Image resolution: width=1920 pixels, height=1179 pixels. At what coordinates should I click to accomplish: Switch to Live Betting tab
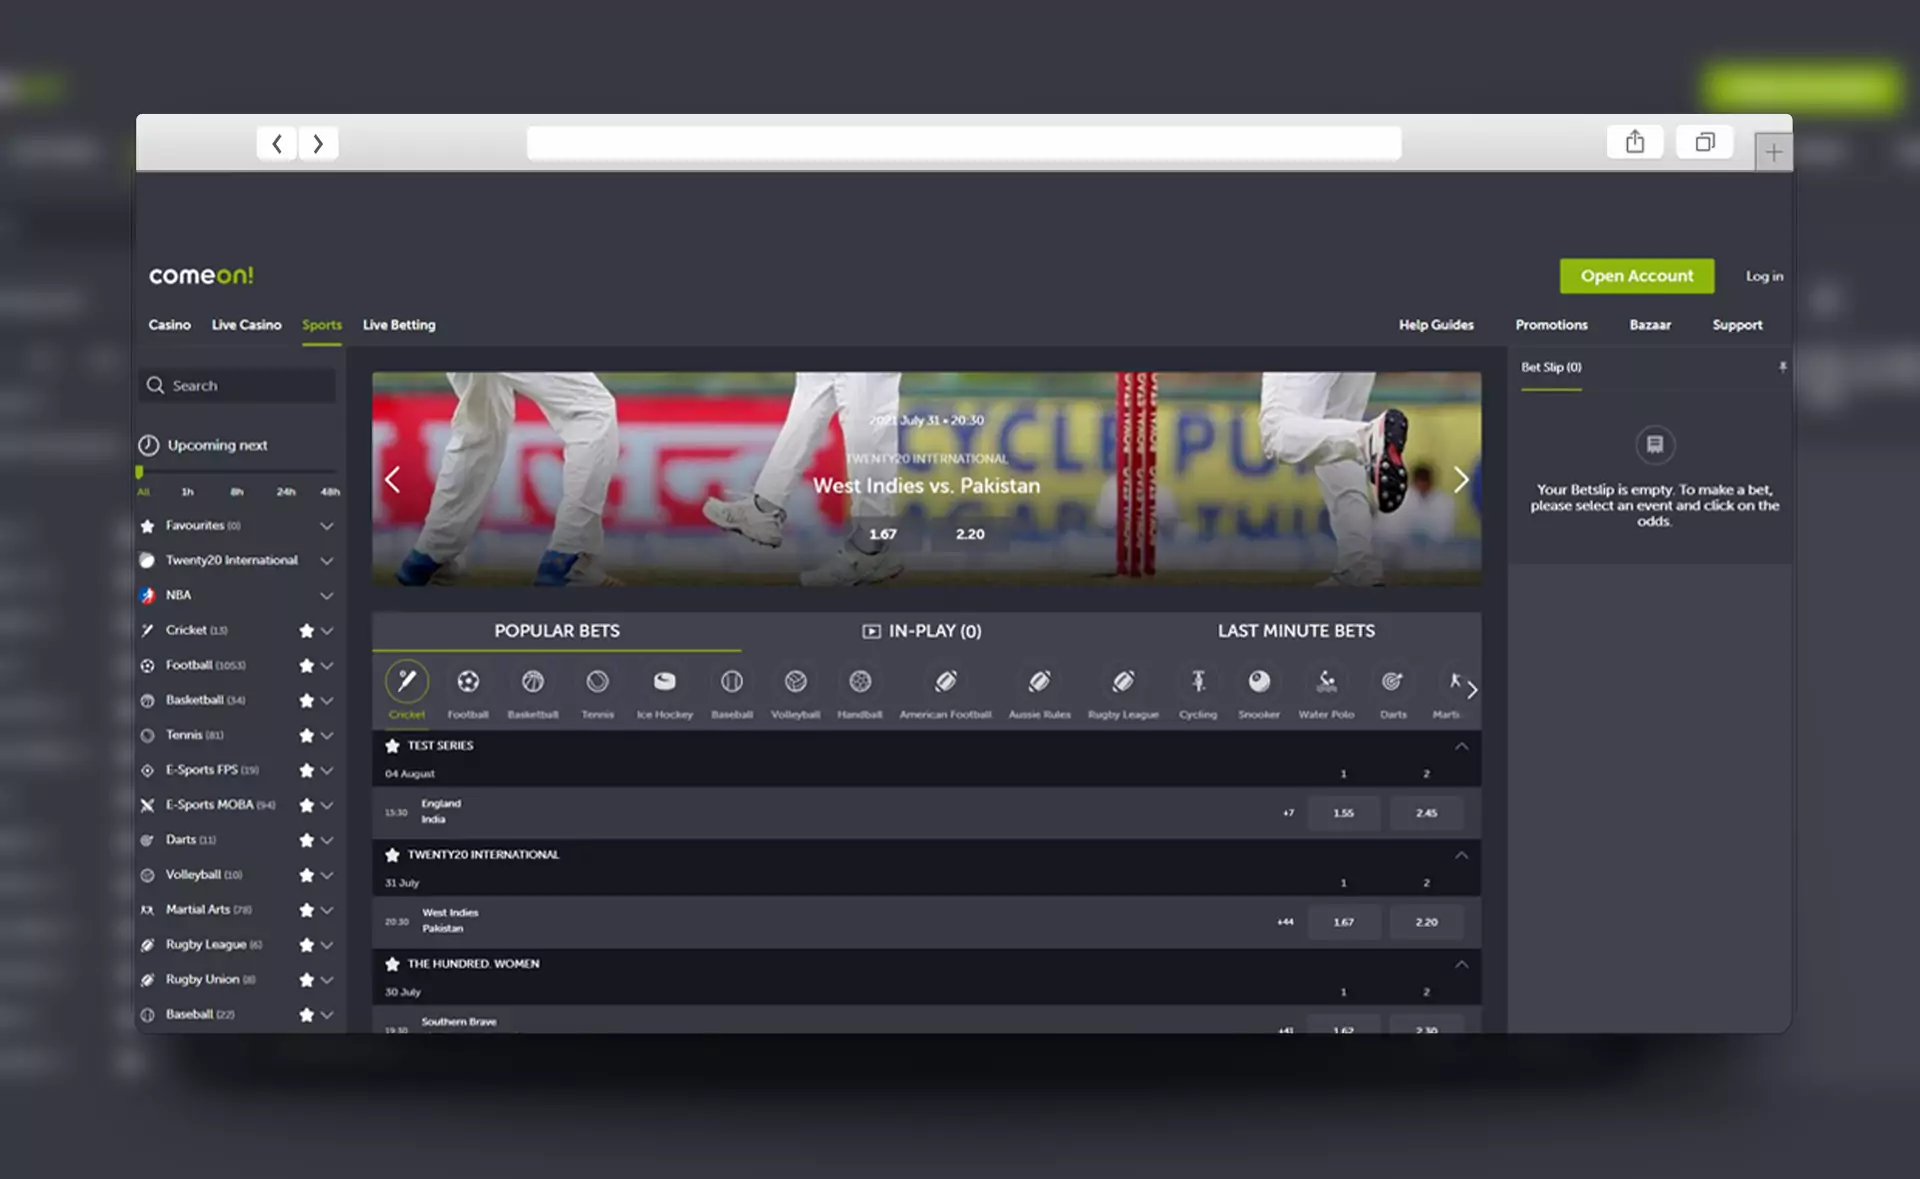[x=399, y=325]
